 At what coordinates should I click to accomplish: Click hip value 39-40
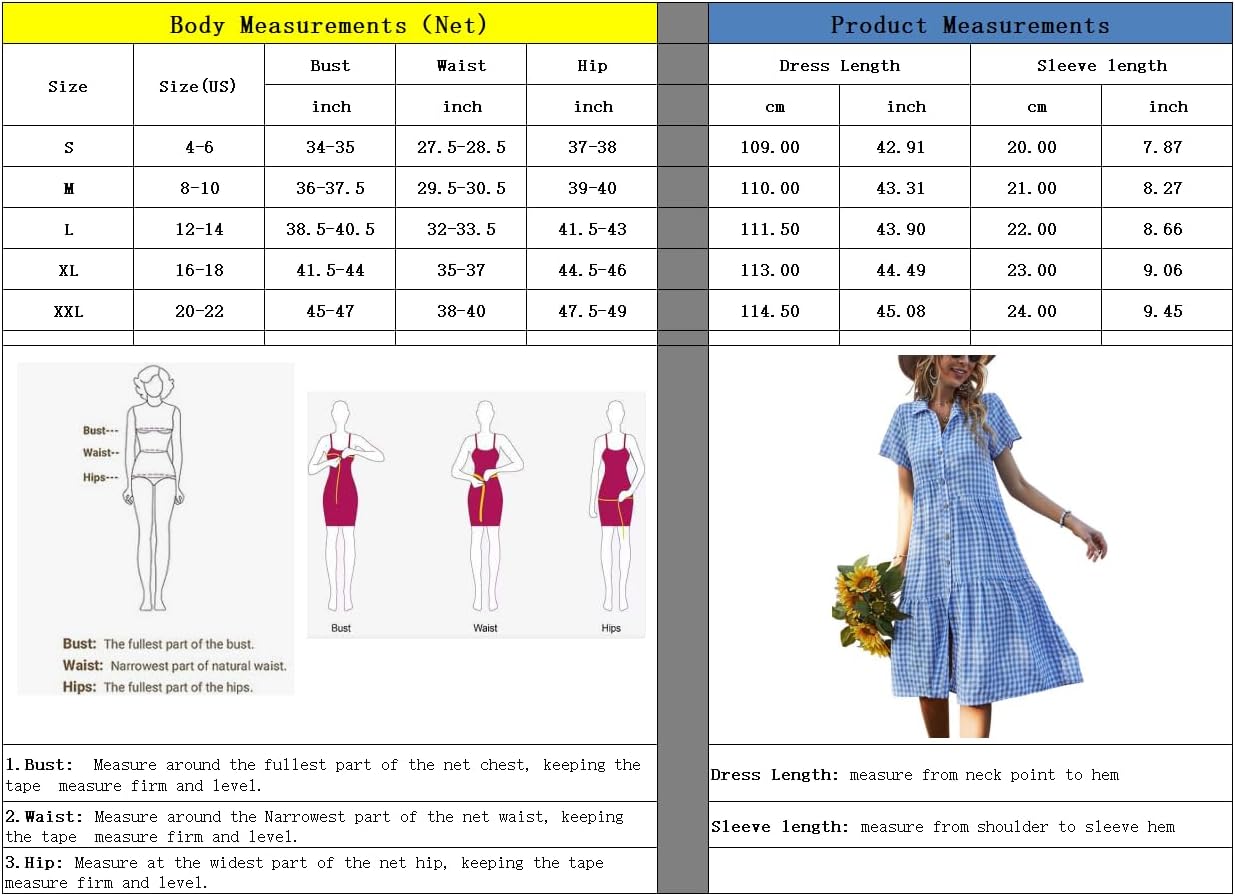tap(592, 188)
